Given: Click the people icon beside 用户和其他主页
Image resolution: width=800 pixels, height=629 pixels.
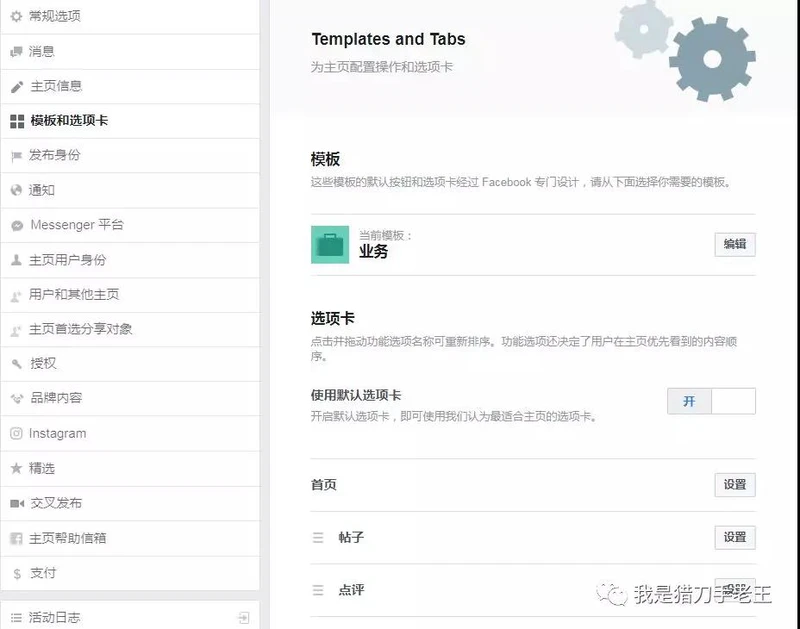Looking at the screenshot, I should [16, 295].
